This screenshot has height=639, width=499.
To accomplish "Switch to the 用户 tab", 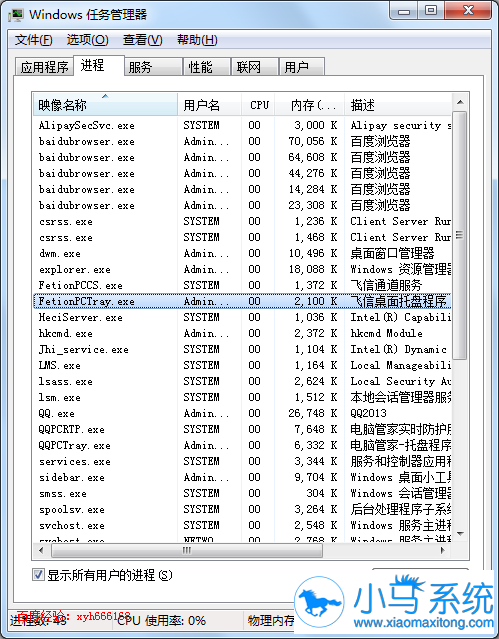I will point(302,67).
